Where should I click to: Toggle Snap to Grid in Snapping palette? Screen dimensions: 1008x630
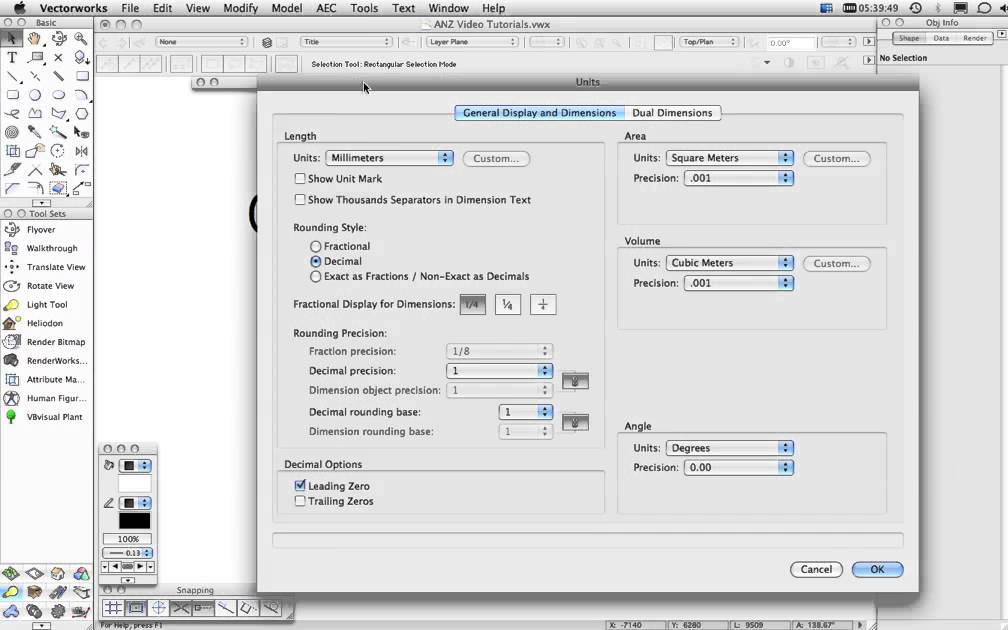point(112,608)
